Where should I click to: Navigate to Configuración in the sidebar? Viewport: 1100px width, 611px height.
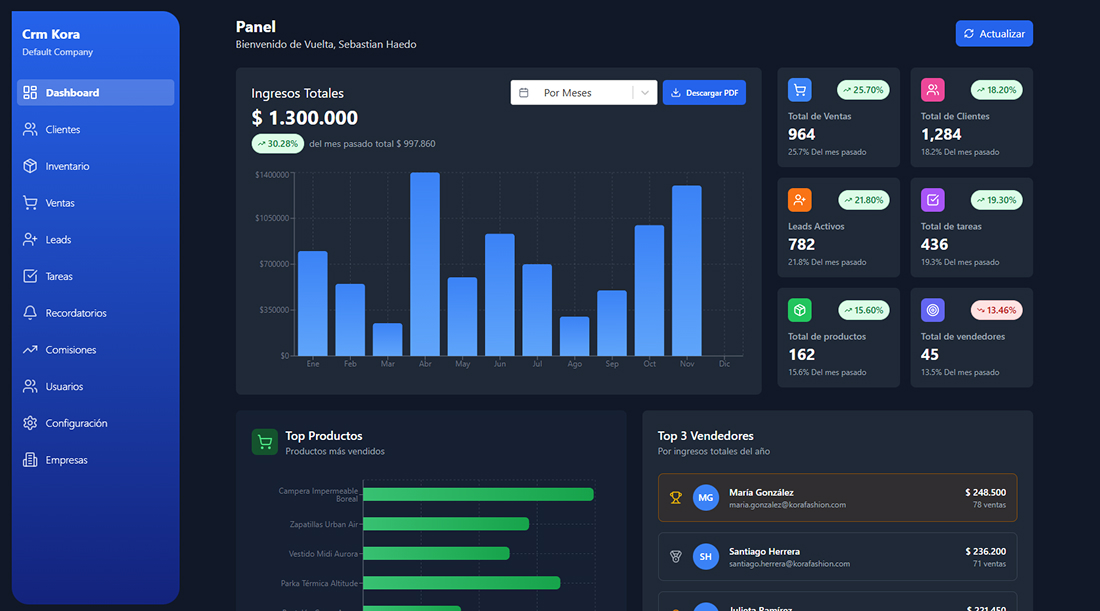76,423
